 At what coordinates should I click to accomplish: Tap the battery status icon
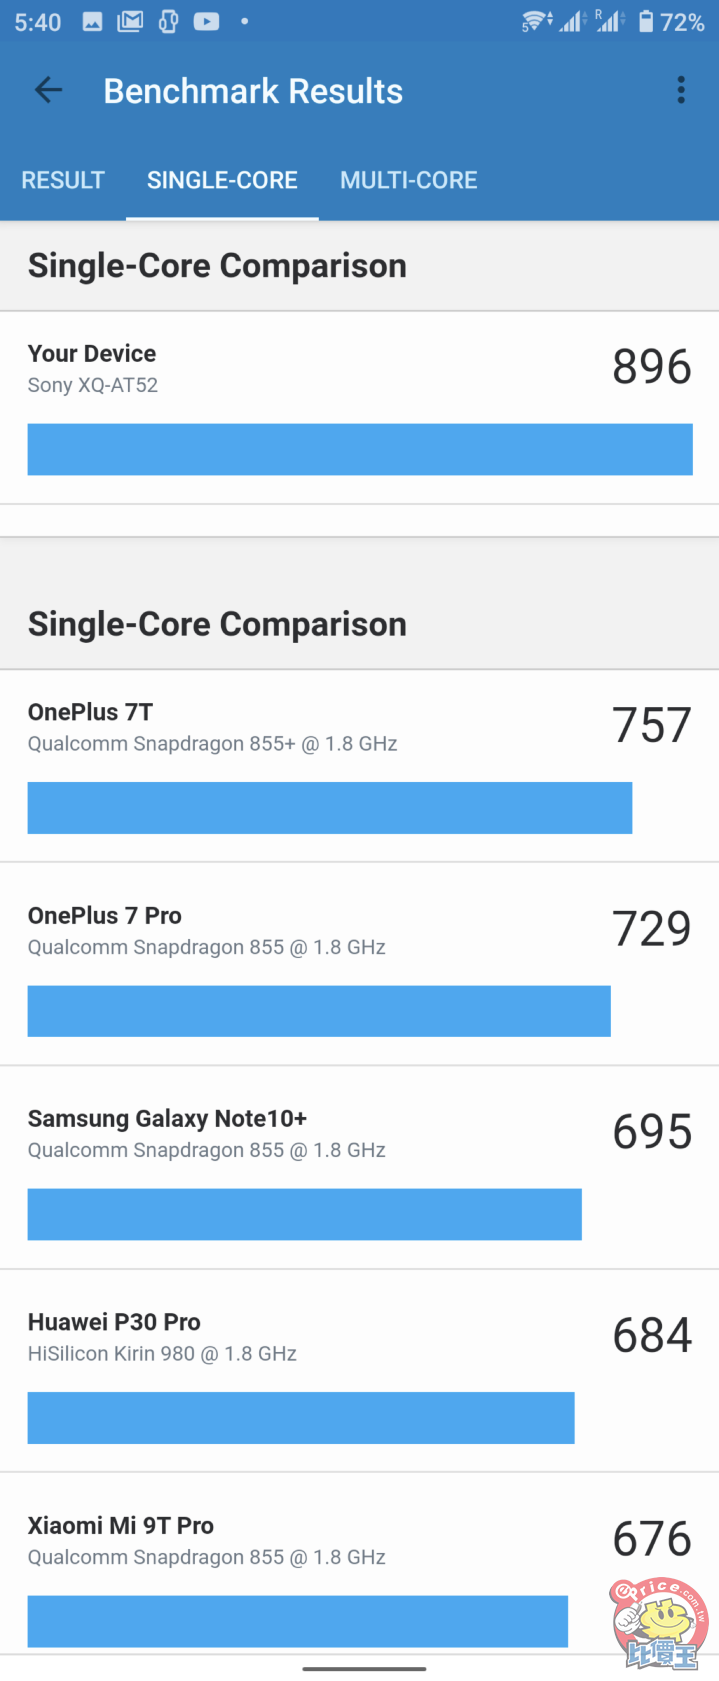pos(646,22)
